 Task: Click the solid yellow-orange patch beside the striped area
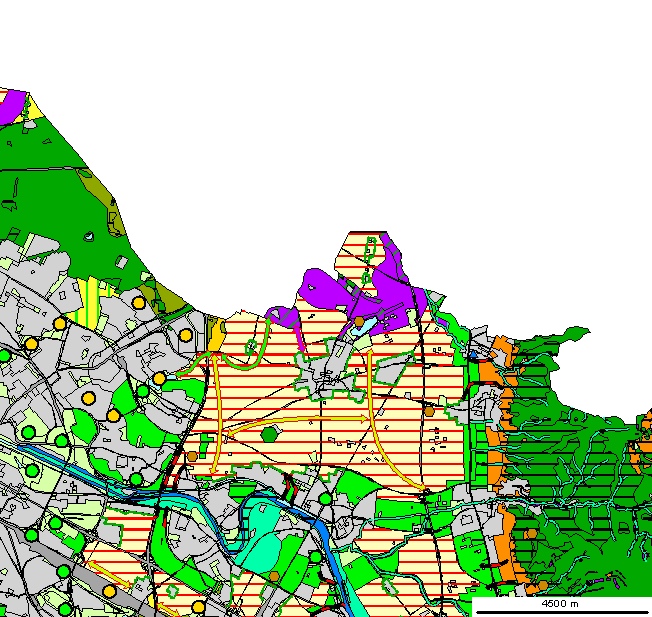tap(216, 336)
